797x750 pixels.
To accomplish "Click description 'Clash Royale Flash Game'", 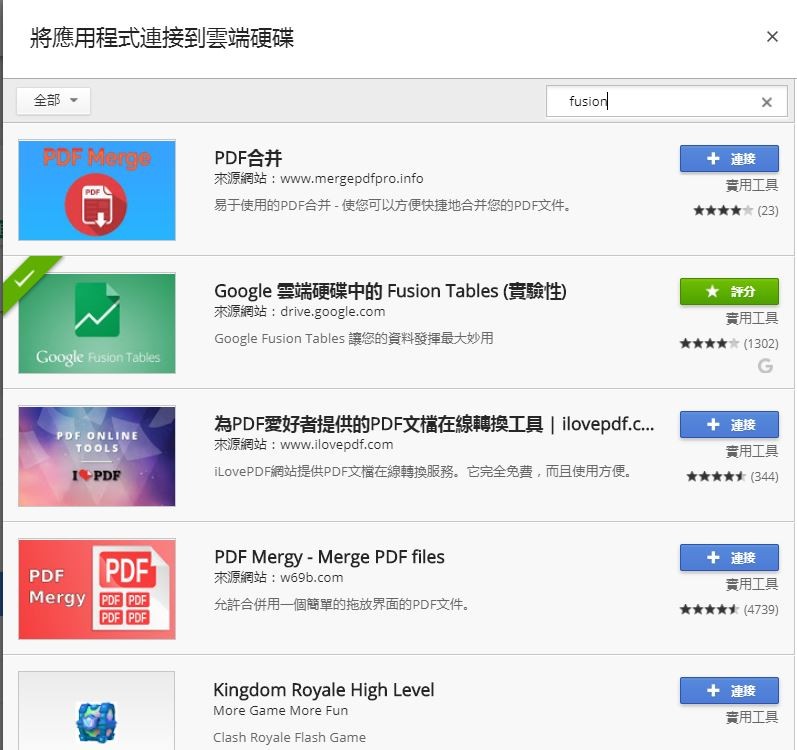I will point(289,737).
